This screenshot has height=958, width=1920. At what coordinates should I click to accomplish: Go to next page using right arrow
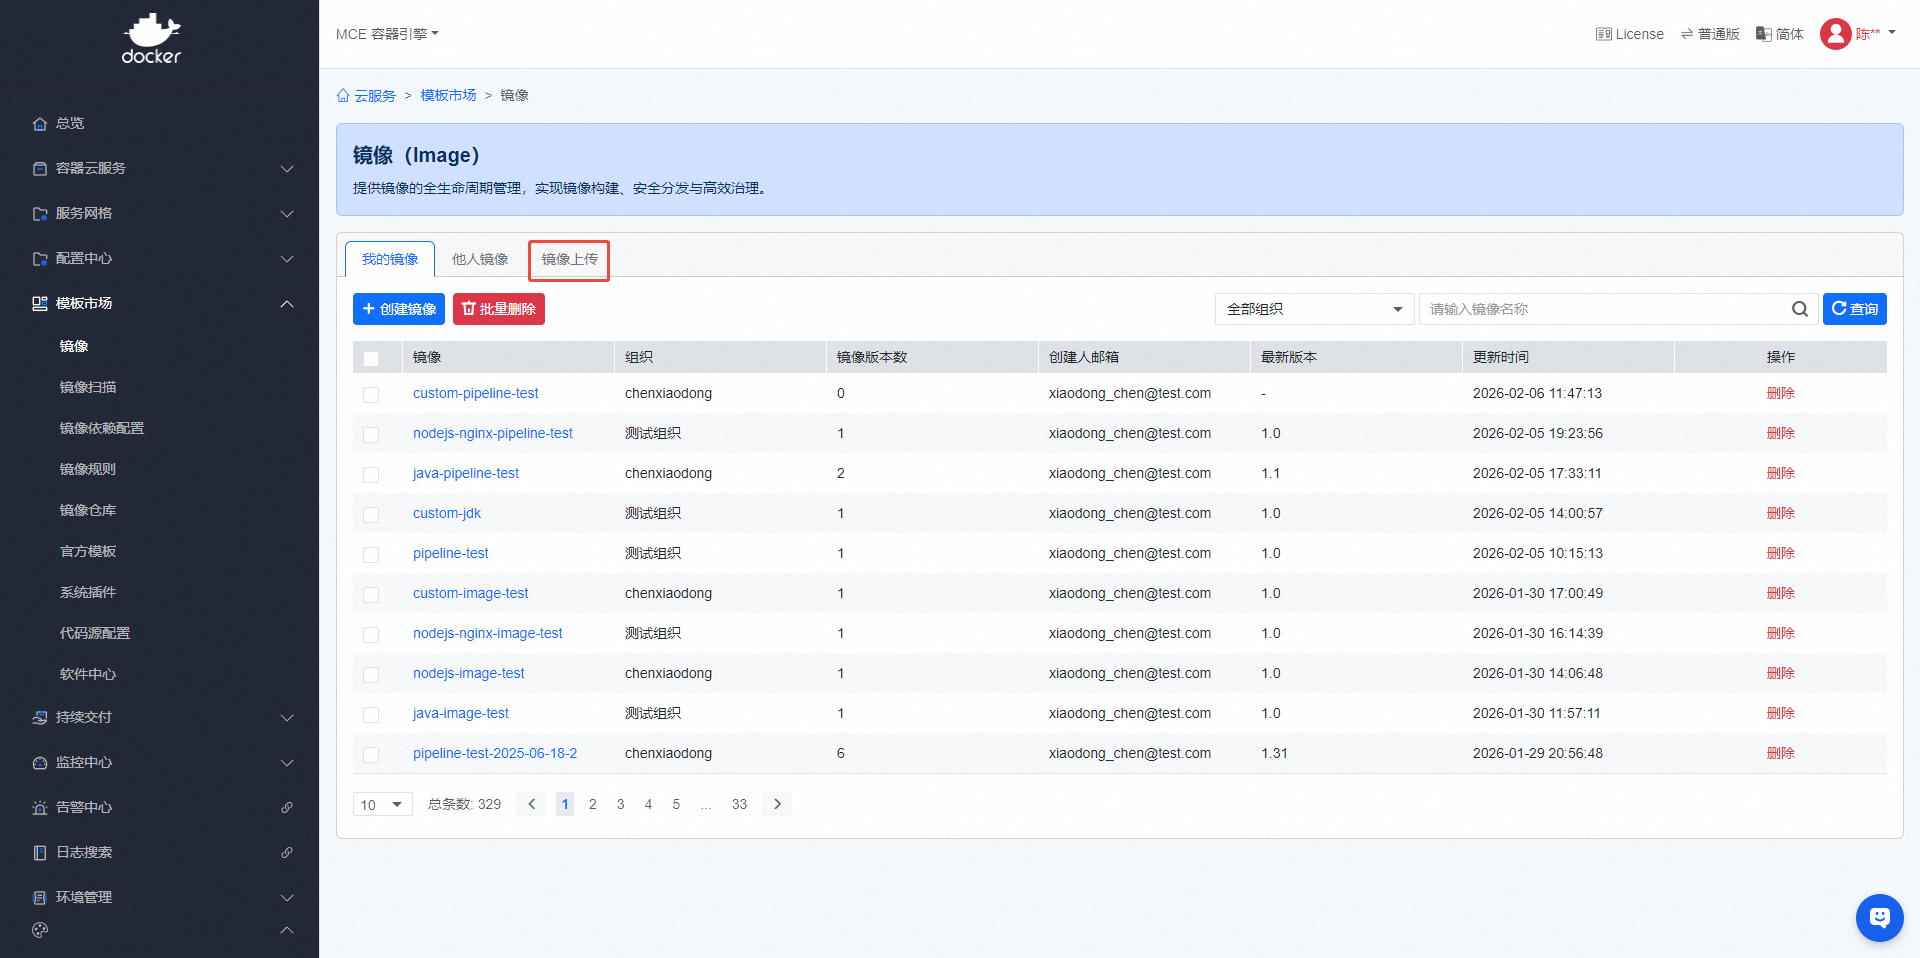(x=777, y=804)
